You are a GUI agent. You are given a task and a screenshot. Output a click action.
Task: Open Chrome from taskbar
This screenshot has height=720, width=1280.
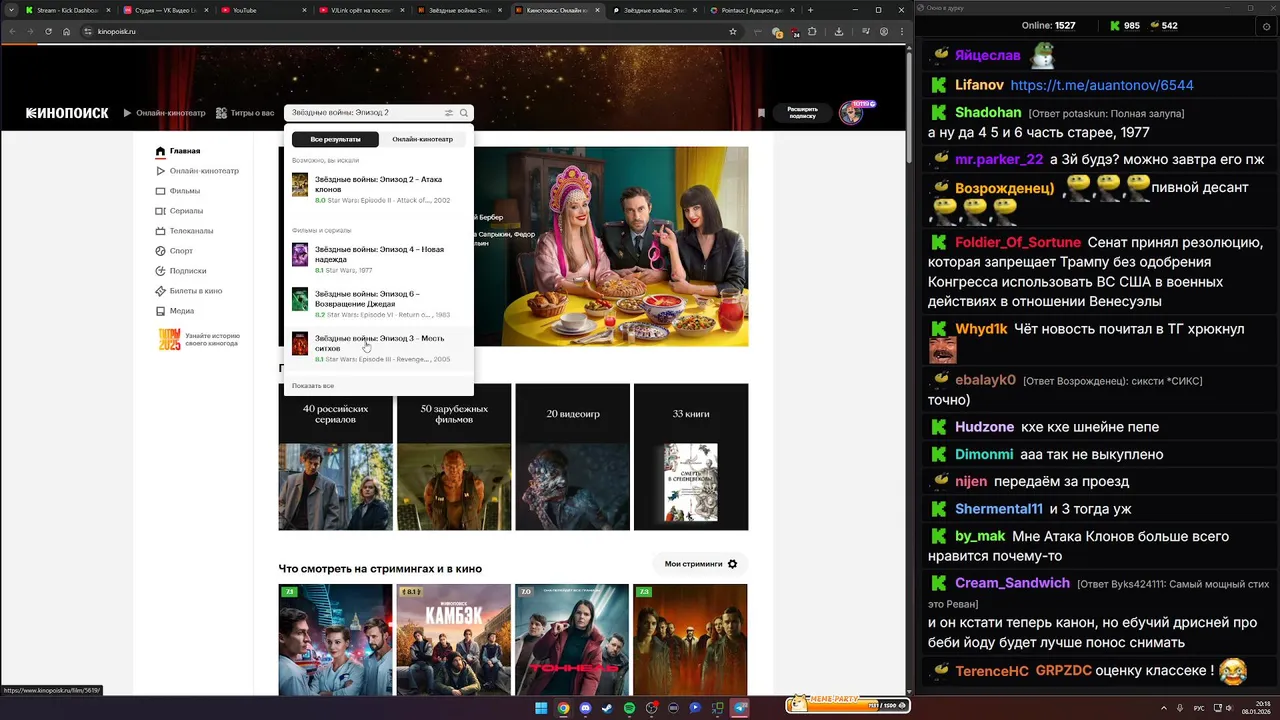click(x=563, y=708)
